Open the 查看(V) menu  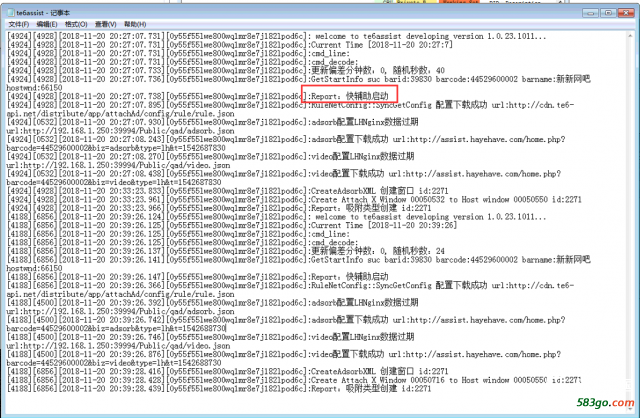106,24
